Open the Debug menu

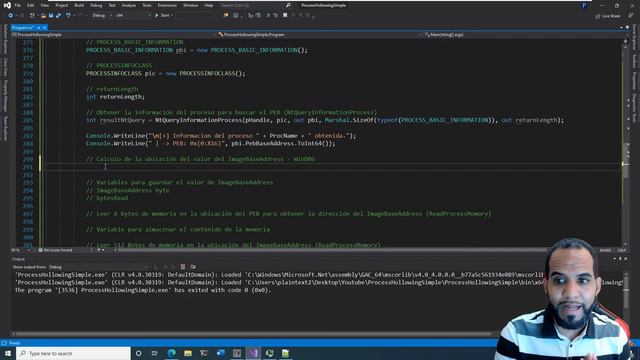click(x=96, y=5)
